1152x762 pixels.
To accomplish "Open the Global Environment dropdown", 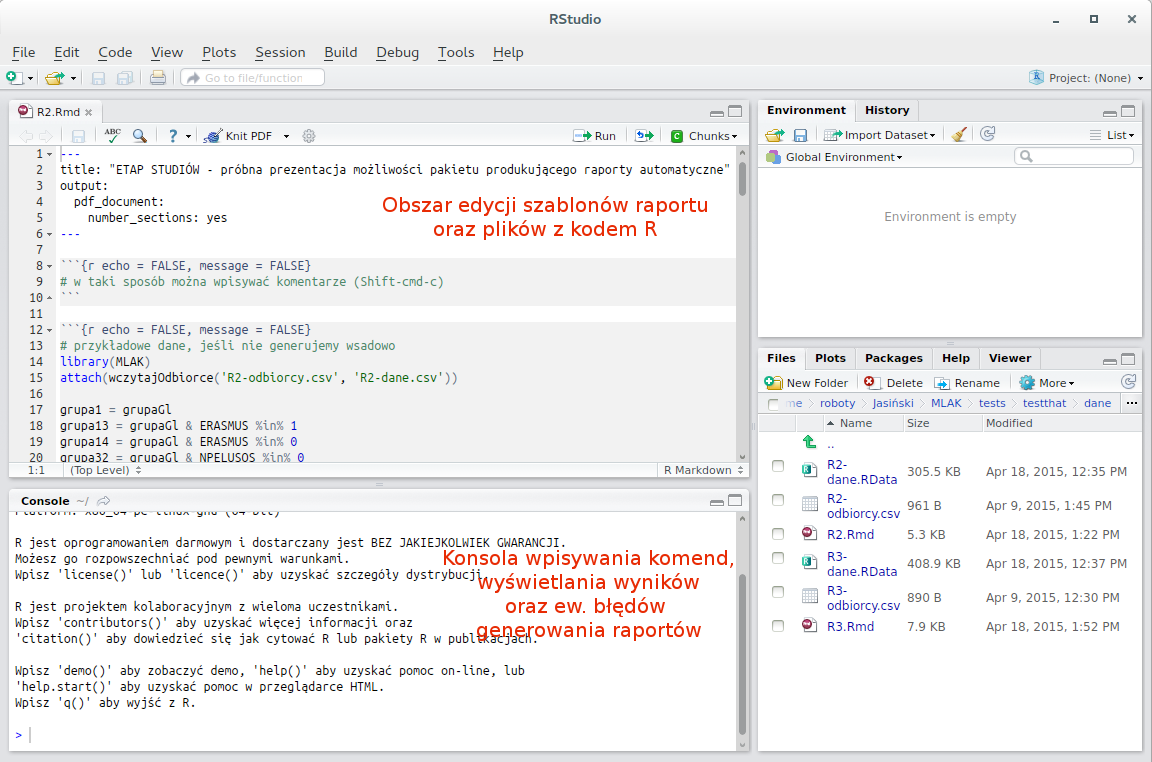I will coord(835,157).
